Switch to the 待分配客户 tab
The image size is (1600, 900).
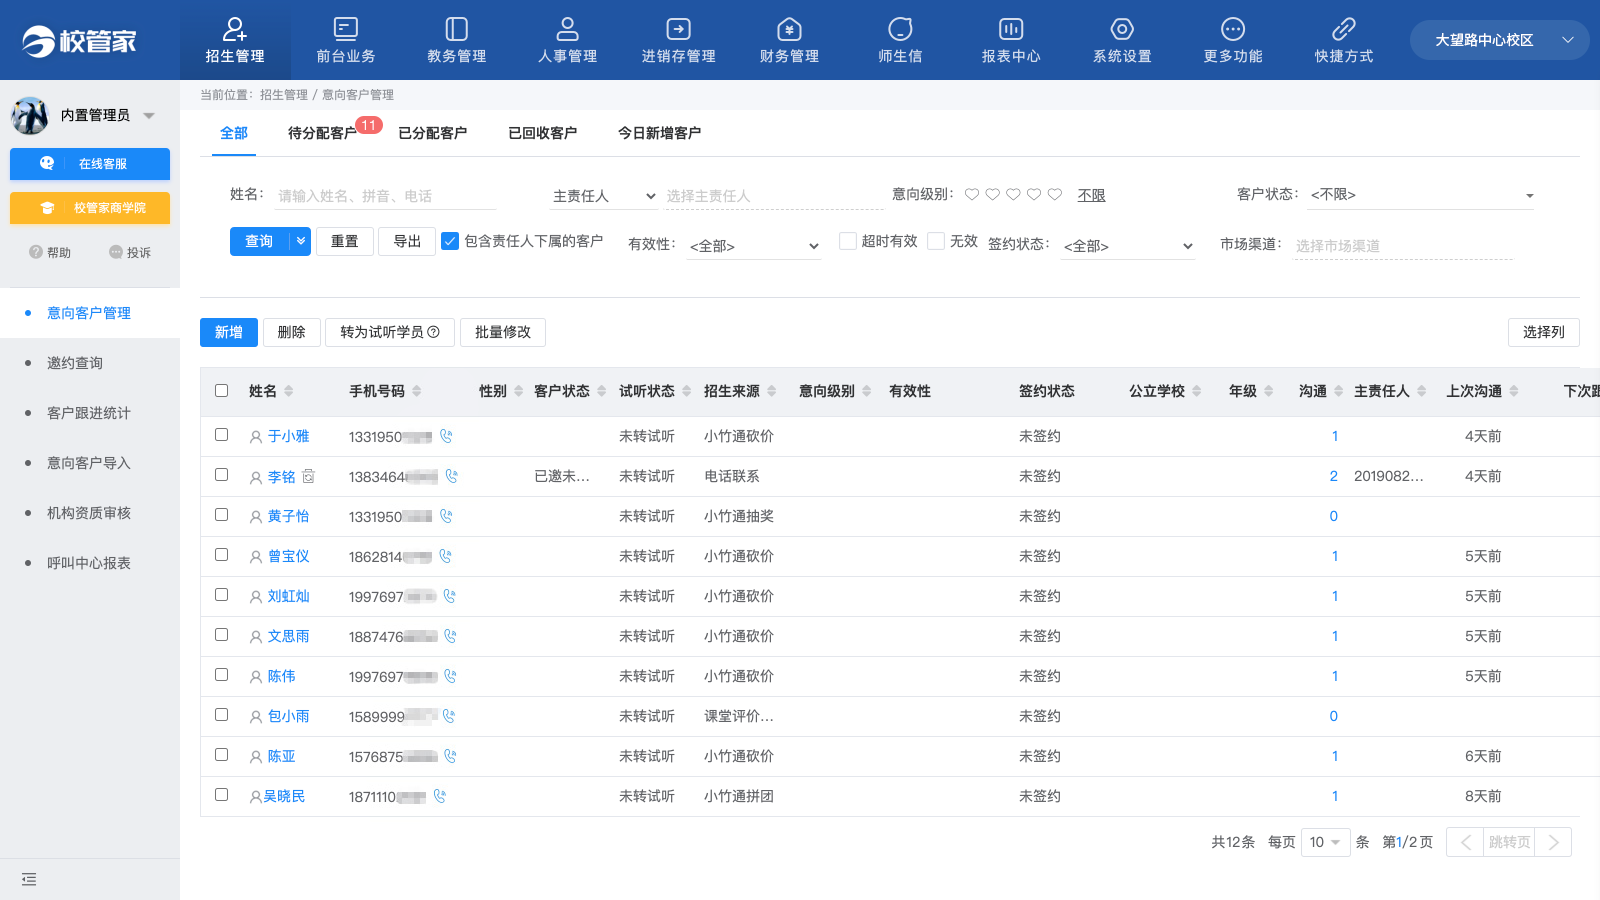tap(322, 133)
